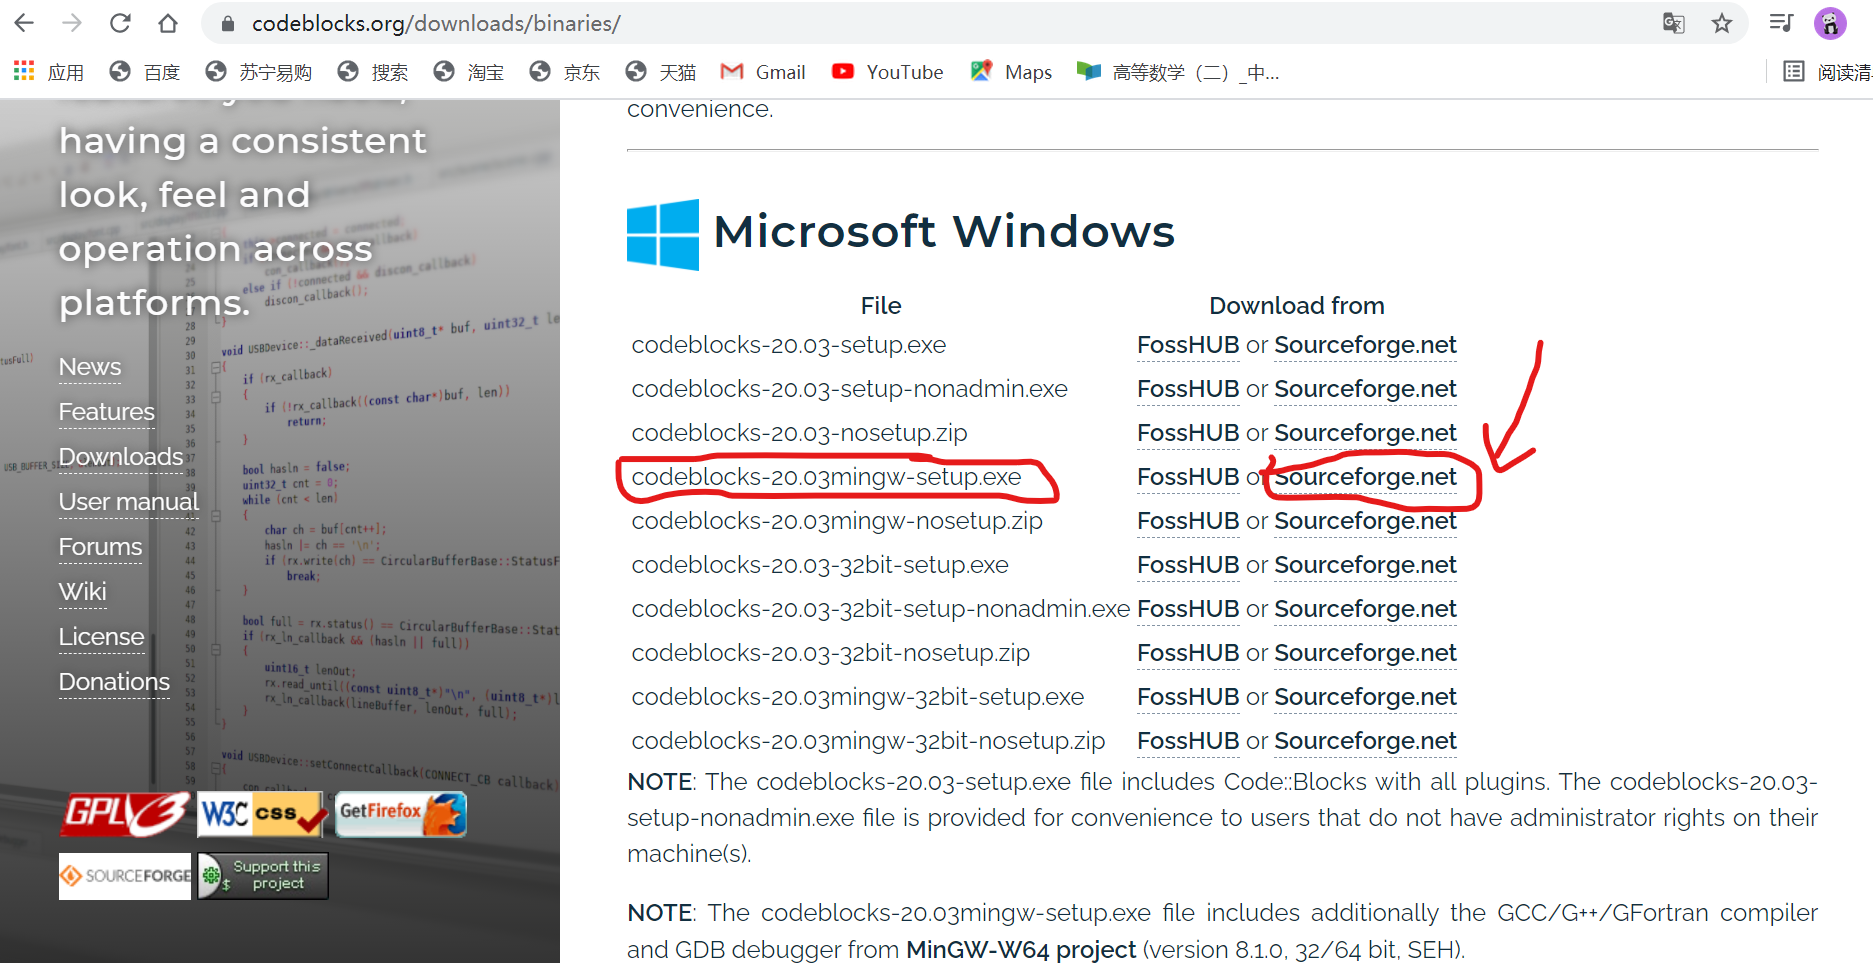Open the Wiki sidebar link
1873x963 pixels.
coord(82,592)
